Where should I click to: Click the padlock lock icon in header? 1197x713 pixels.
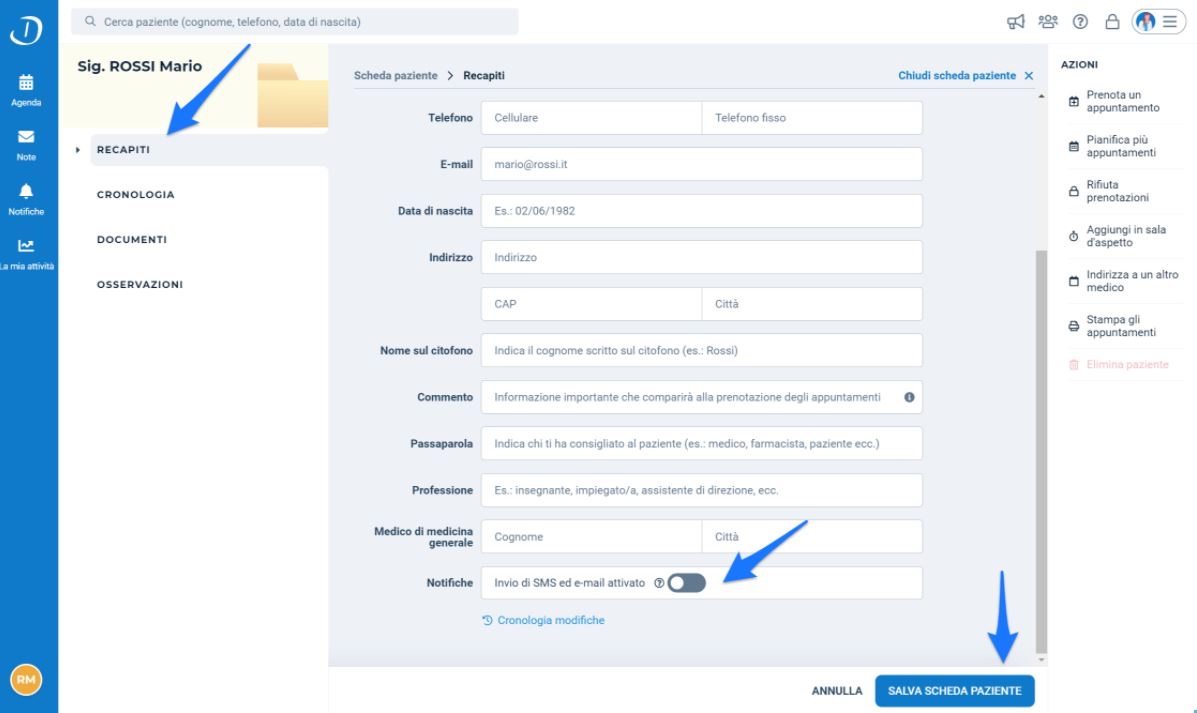(x=1112, y=21)
